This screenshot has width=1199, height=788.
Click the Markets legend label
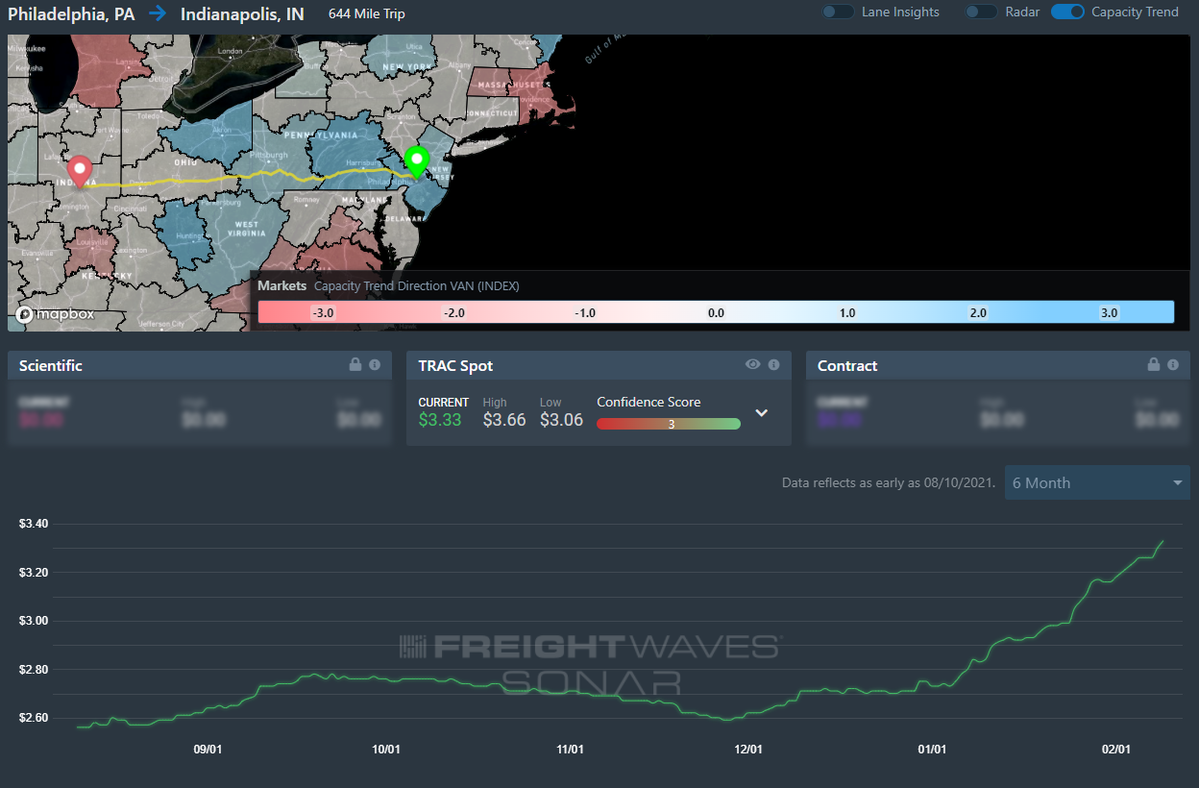[x=282, y=286]
